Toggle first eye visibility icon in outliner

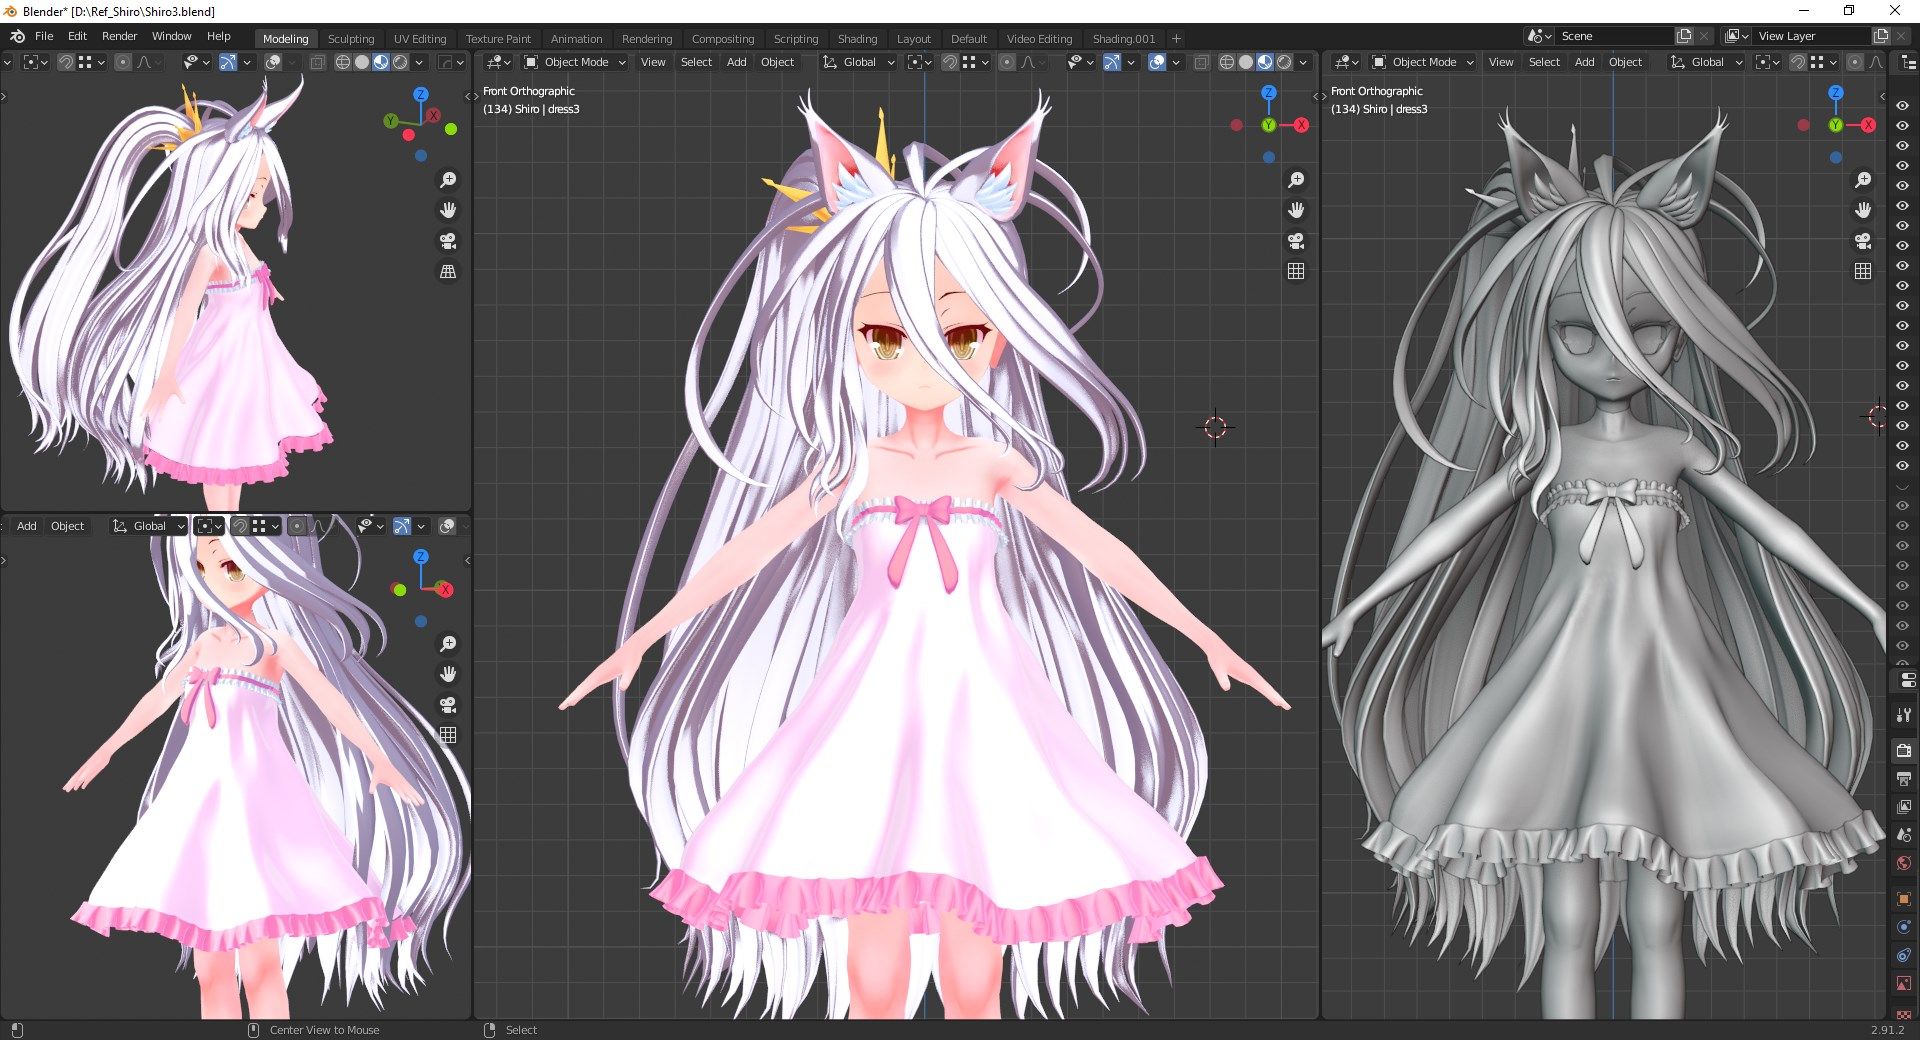coord(1902,106)
